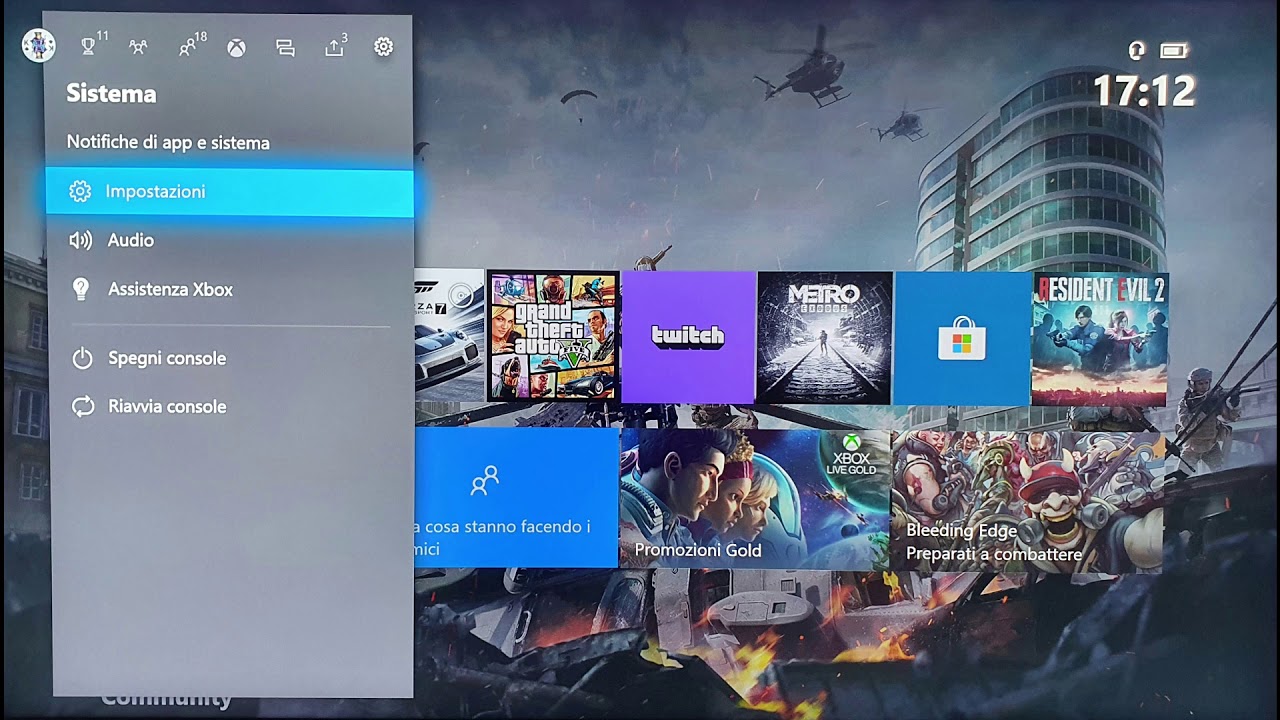Open the Metro Exodus game tile
This screenshot has height=720, width=1280.
pyautogui.click(x=824, y=337)
